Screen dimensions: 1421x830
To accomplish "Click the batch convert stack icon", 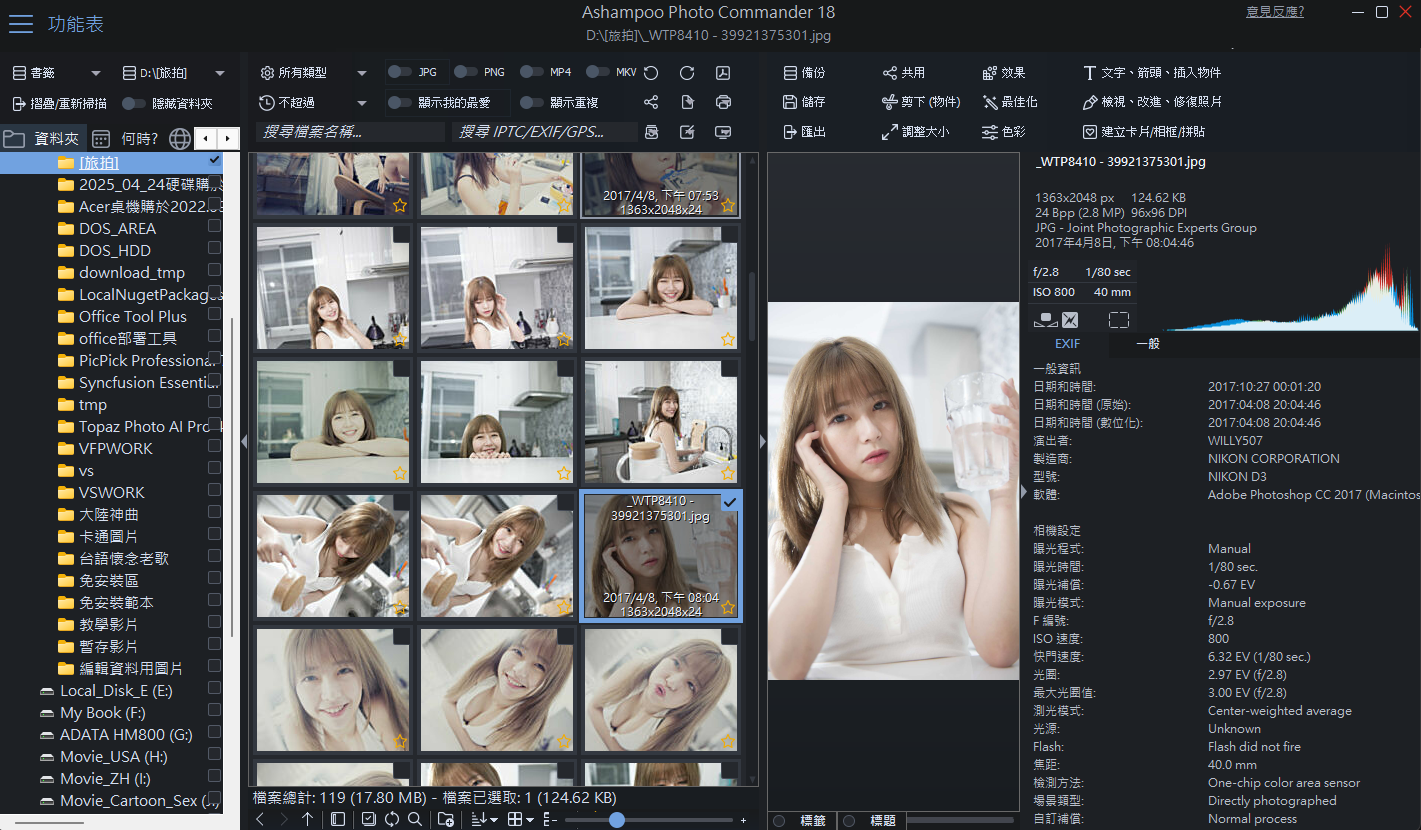I will (651, 132).
